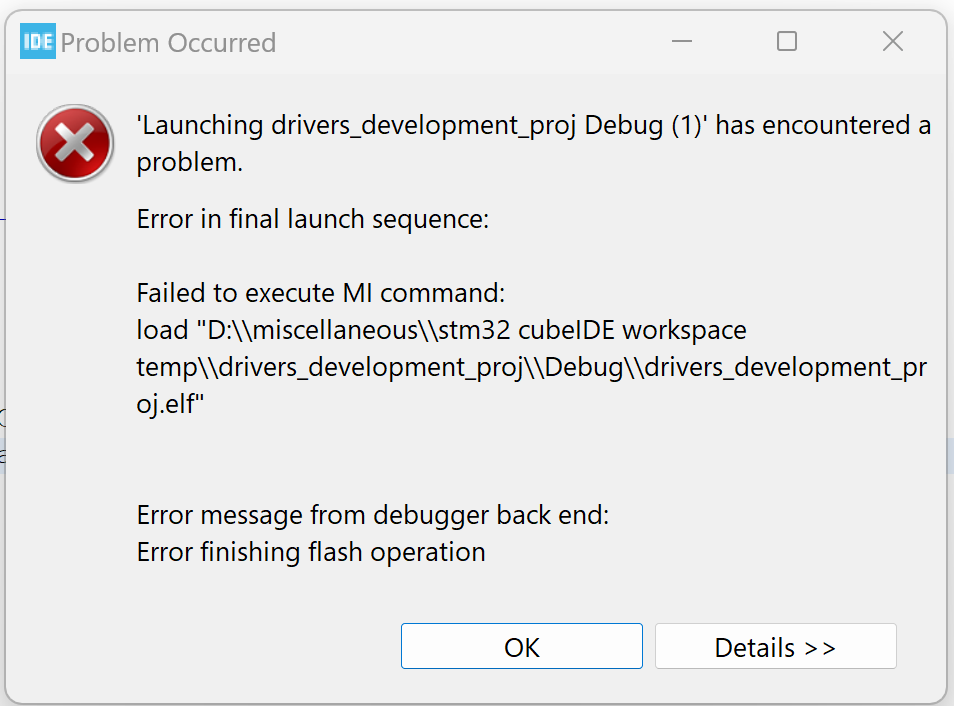Click 'Error message from debugger back end:' text
This screenshot has height=706, width=954.
[x=372, y=515]
